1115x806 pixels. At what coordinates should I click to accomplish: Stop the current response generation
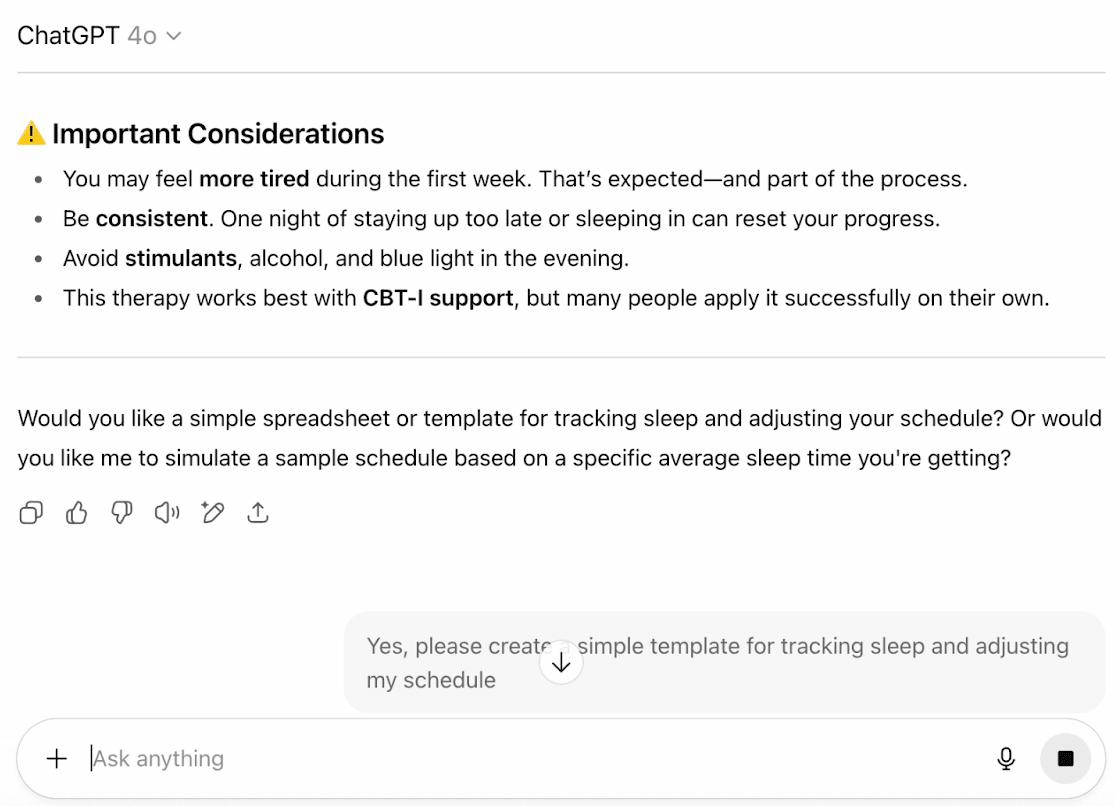(1065, 758)
